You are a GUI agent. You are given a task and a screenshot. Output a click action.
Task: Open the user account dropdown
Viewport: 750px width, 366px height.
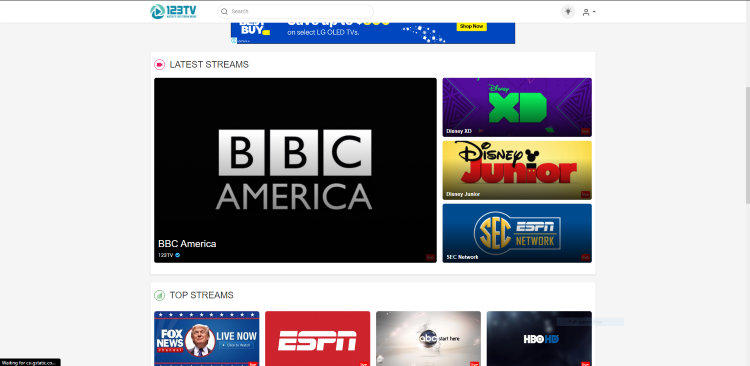pos(588,12)
